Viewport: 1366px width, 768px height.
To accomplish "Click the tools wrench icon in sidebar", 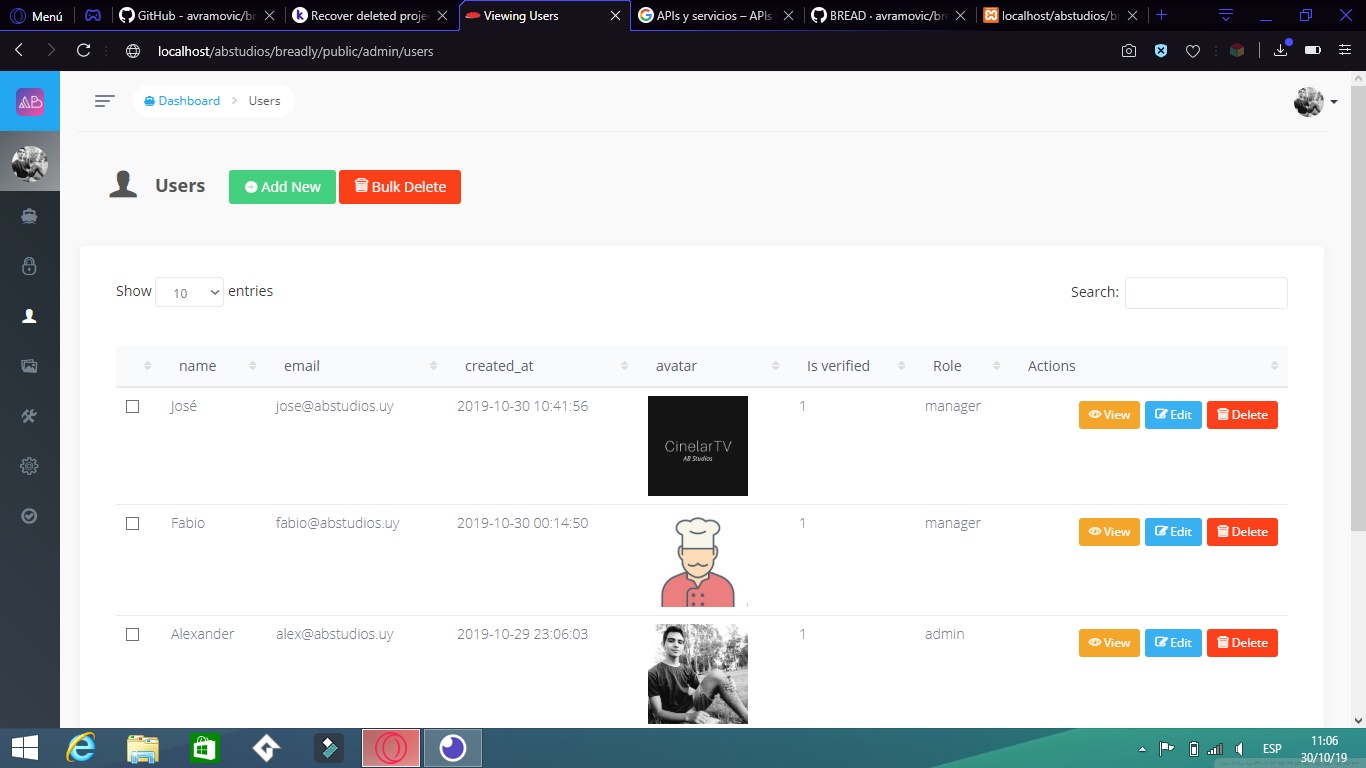I will (29, 416).
